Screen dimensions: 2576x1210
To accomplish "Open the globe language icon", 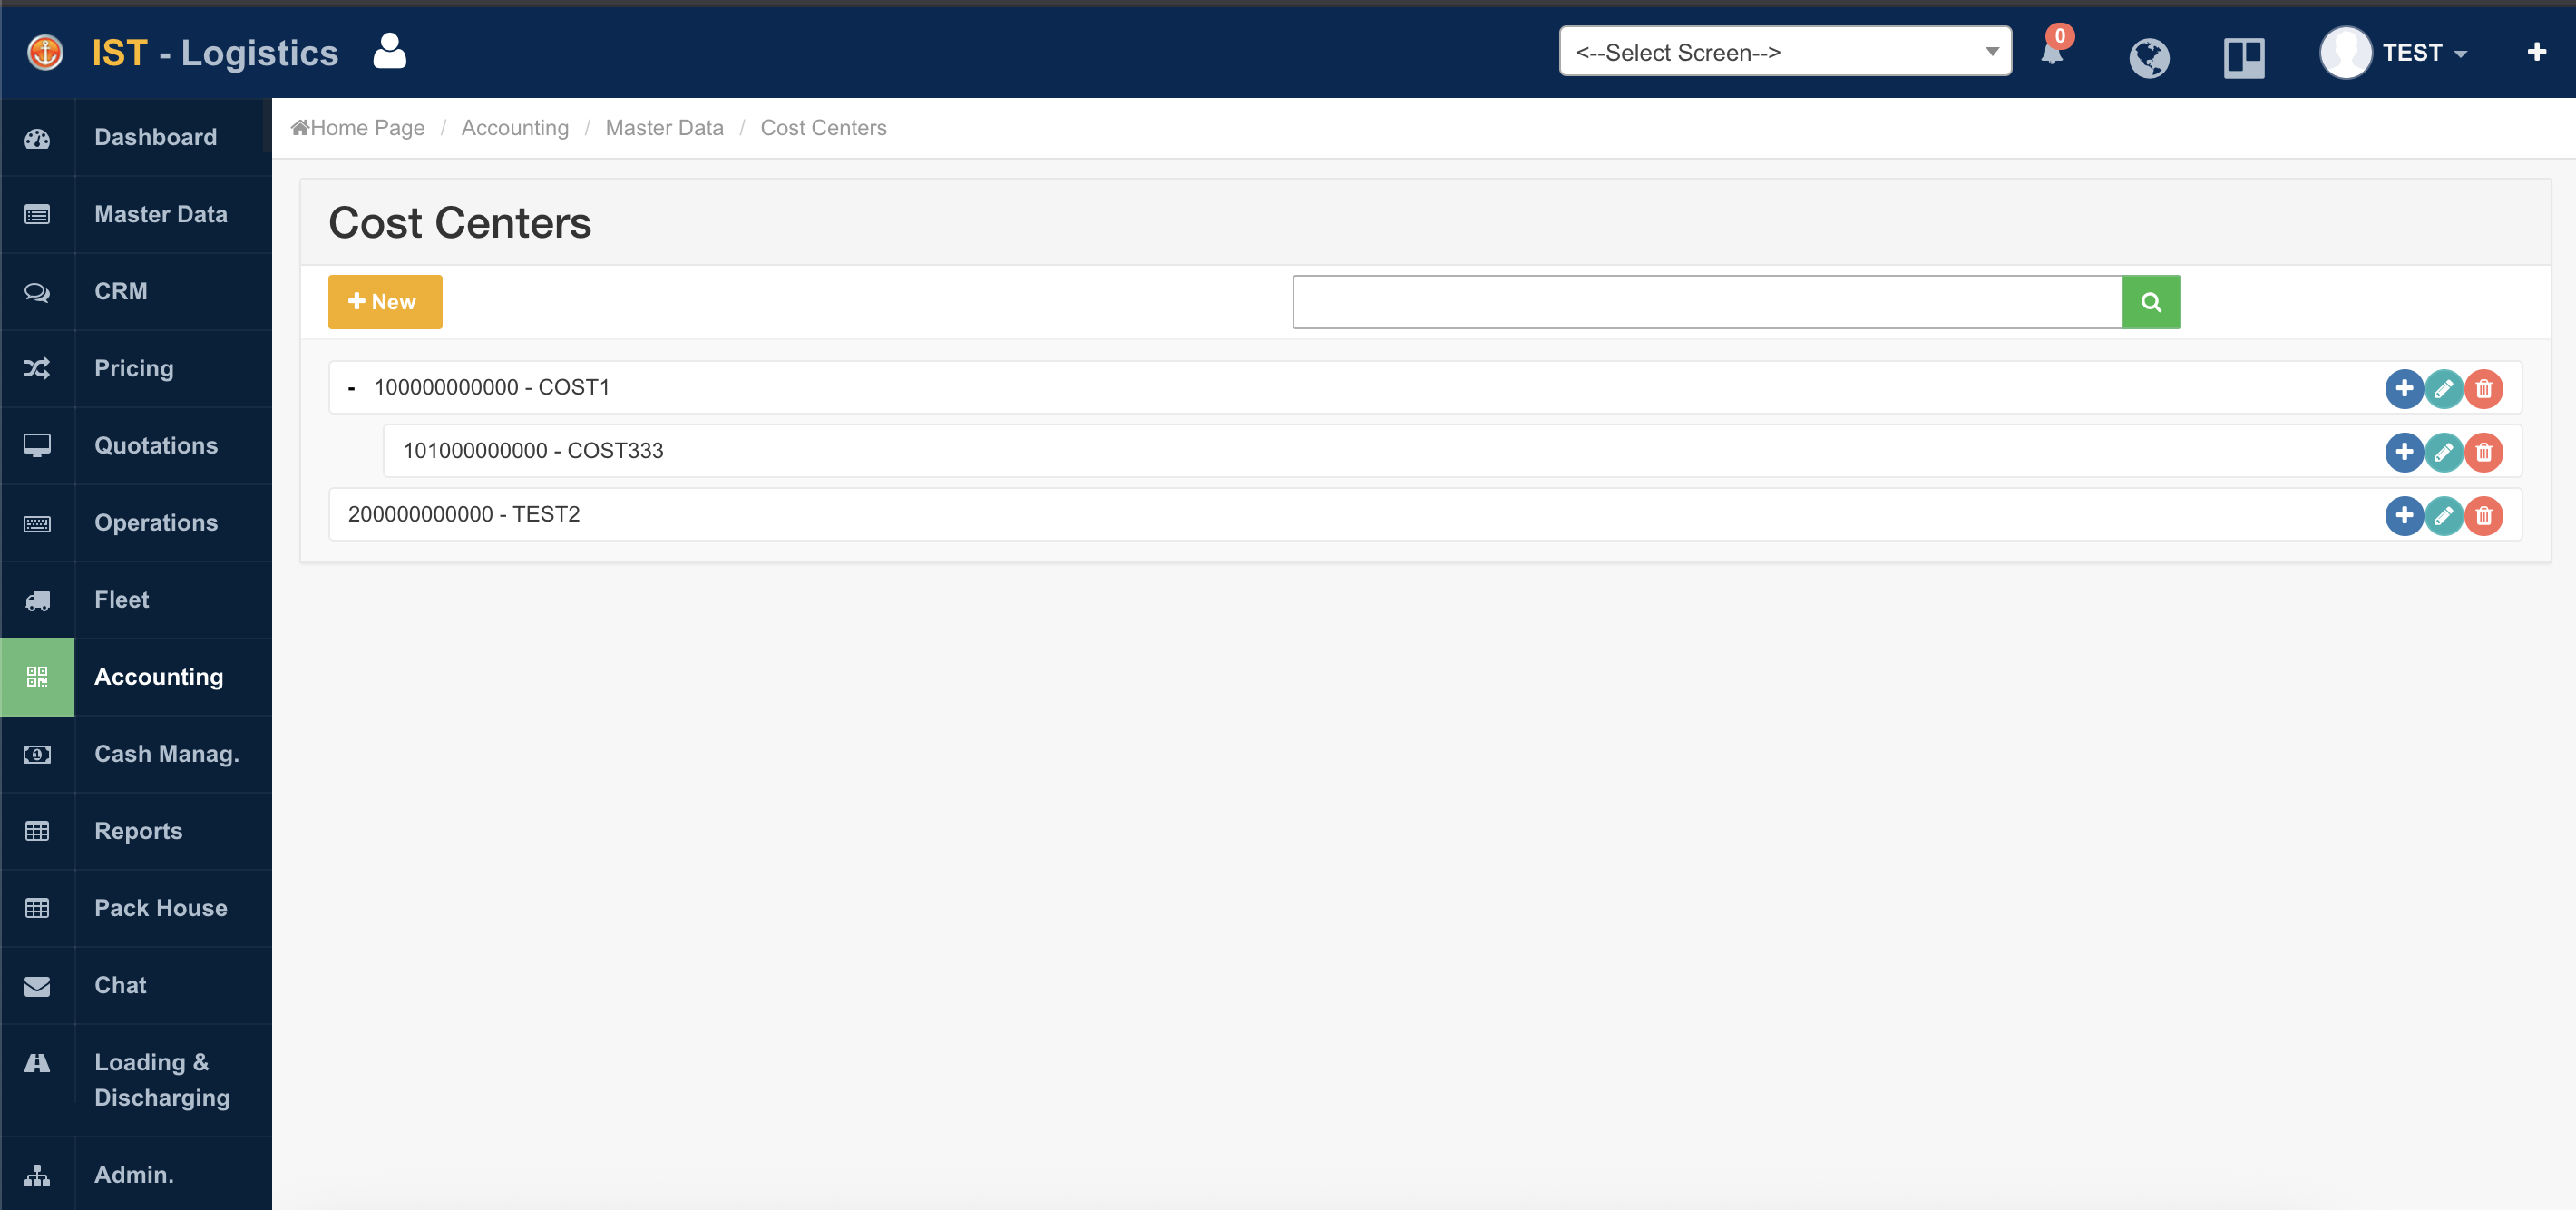I will click(2148, 57).
